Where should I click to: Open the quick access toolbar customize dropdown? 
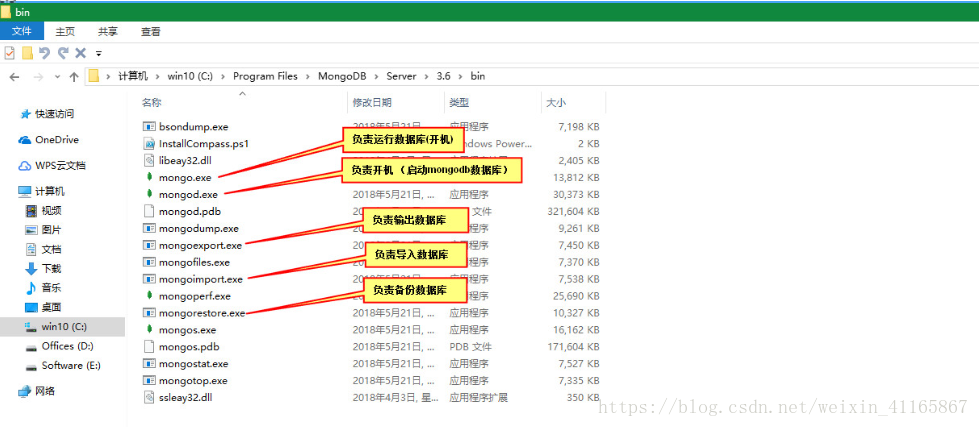(99, 54)
